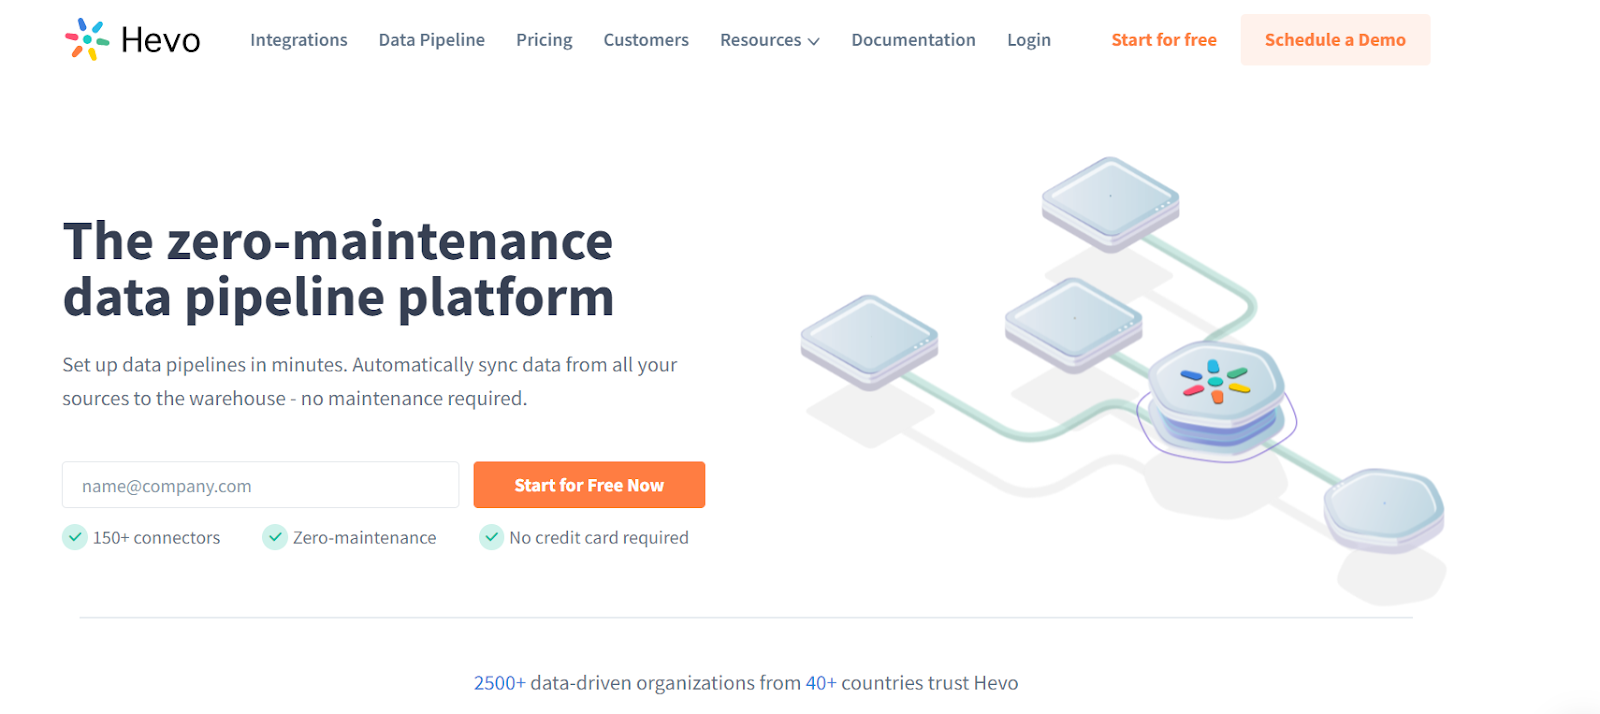Click the 'Set up data pipelines in minutes' paragraph
This screenshot has height=714, width=1600.
click(x=370, y=381)
